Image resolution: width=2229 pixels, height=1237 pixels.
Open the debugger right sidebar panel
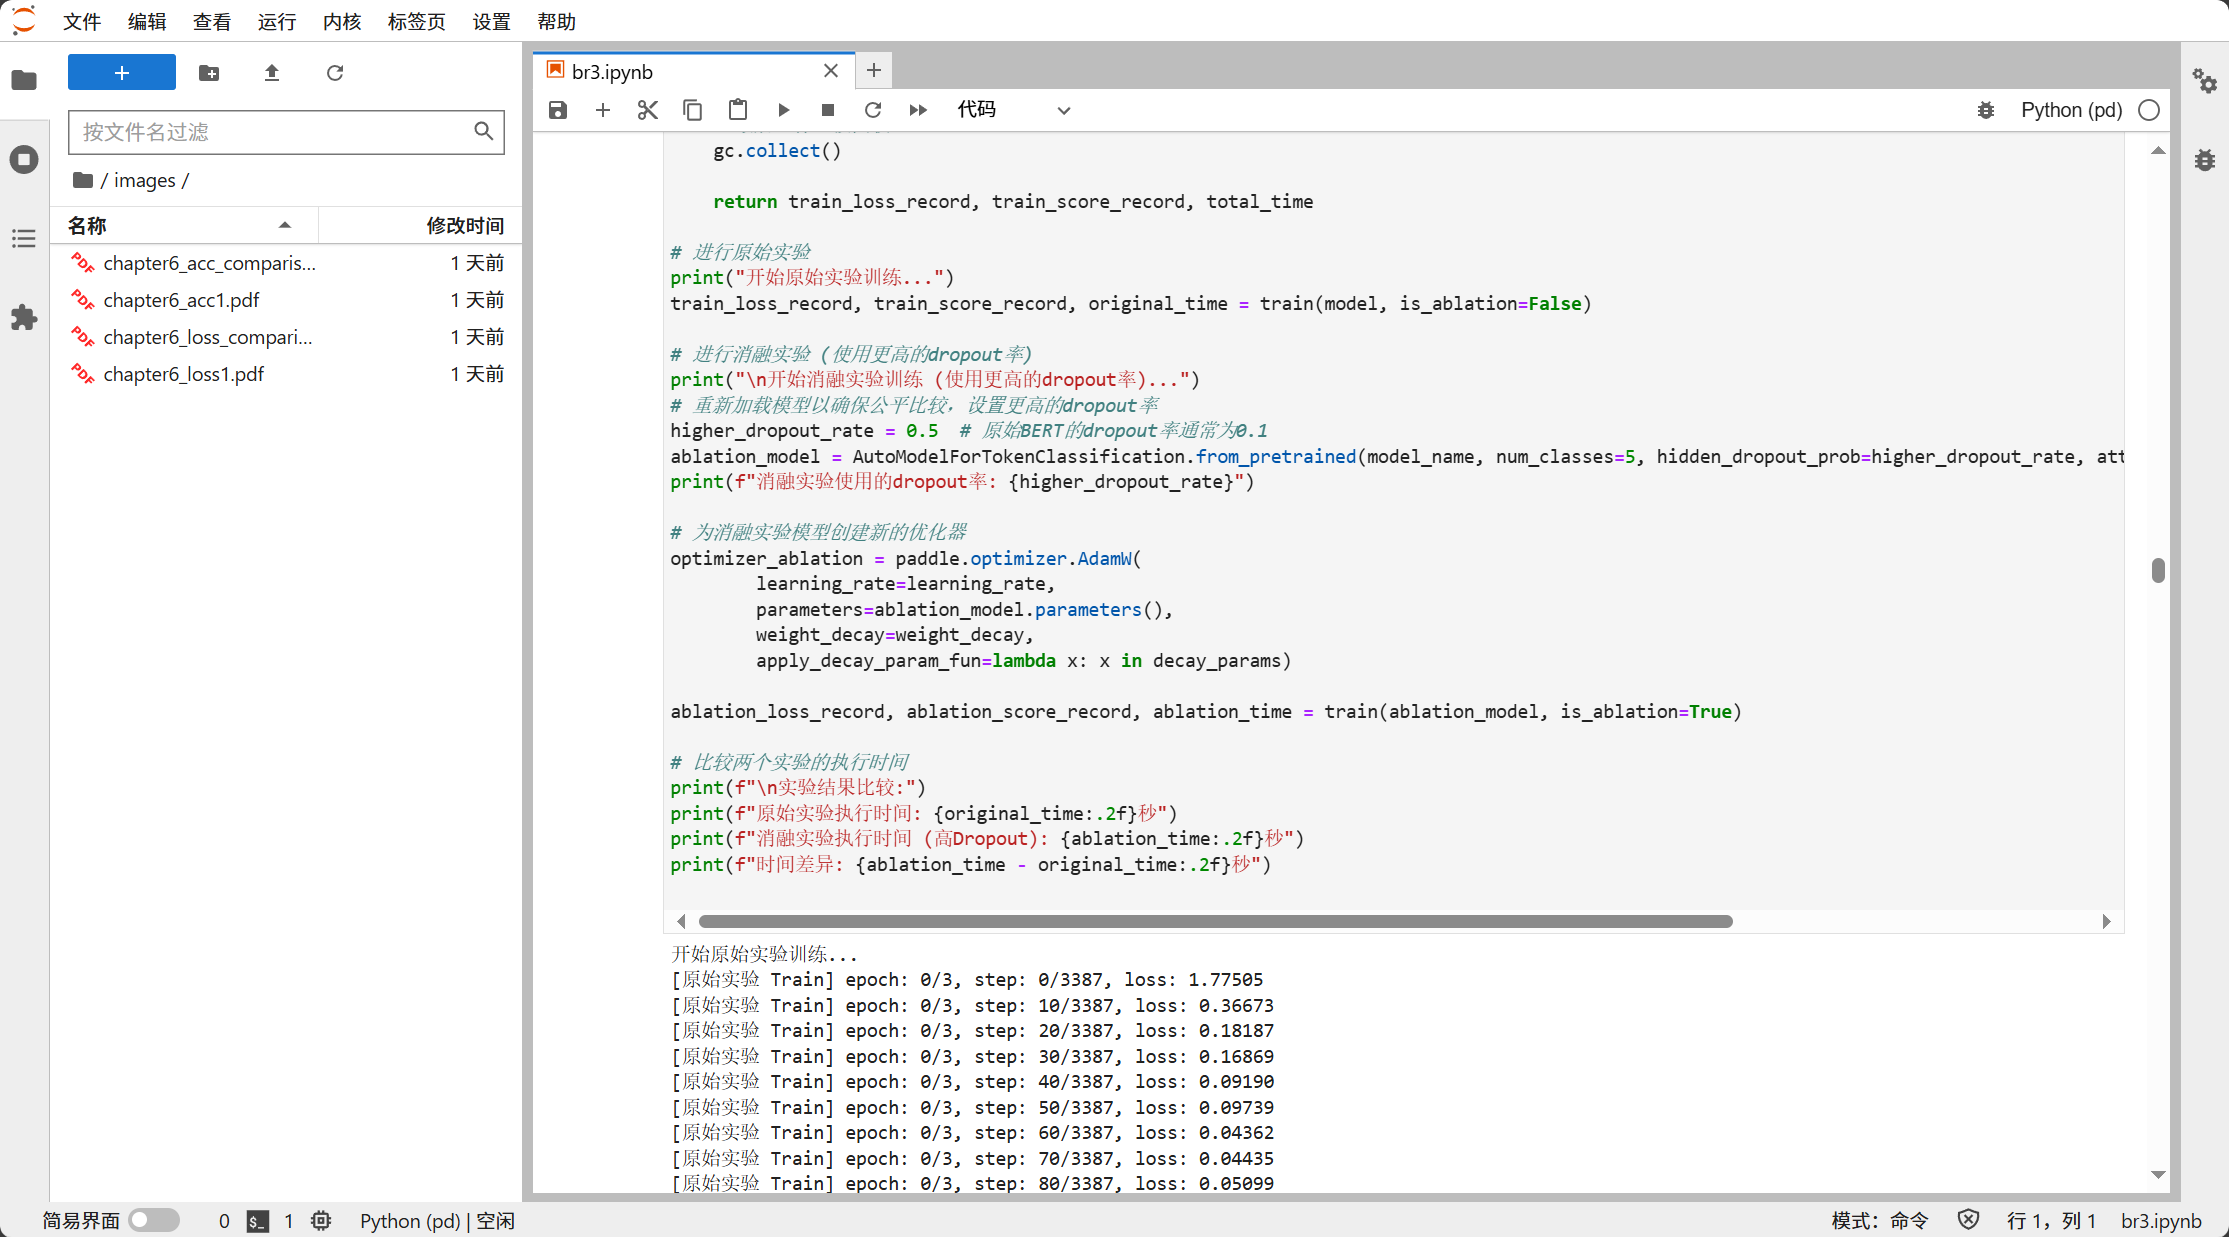point(2205,159)
